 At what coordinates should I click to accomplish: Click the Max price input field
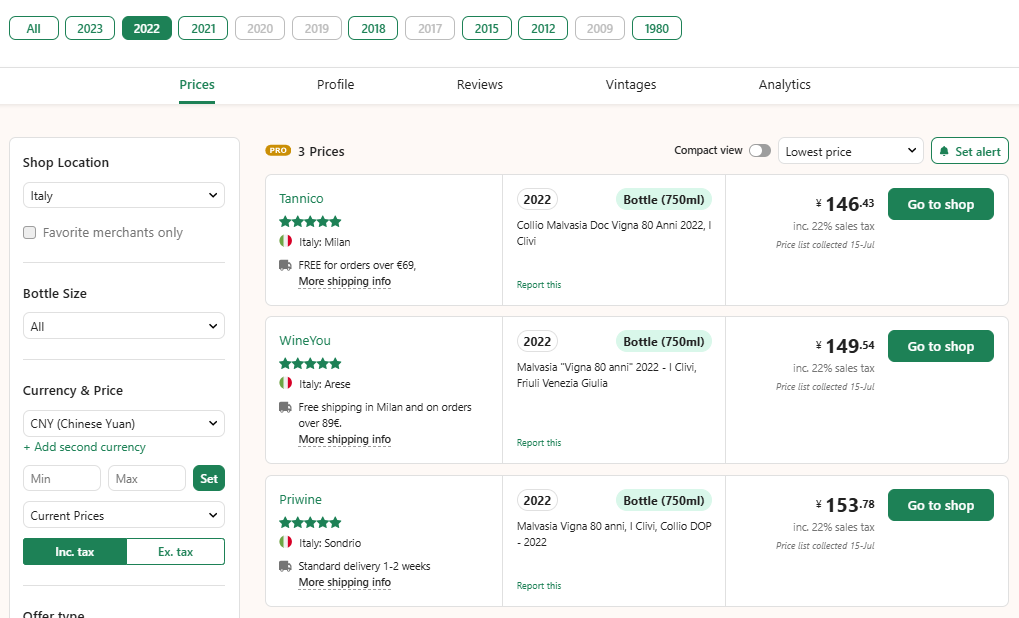pyautogui.click(x=147, y=478)
